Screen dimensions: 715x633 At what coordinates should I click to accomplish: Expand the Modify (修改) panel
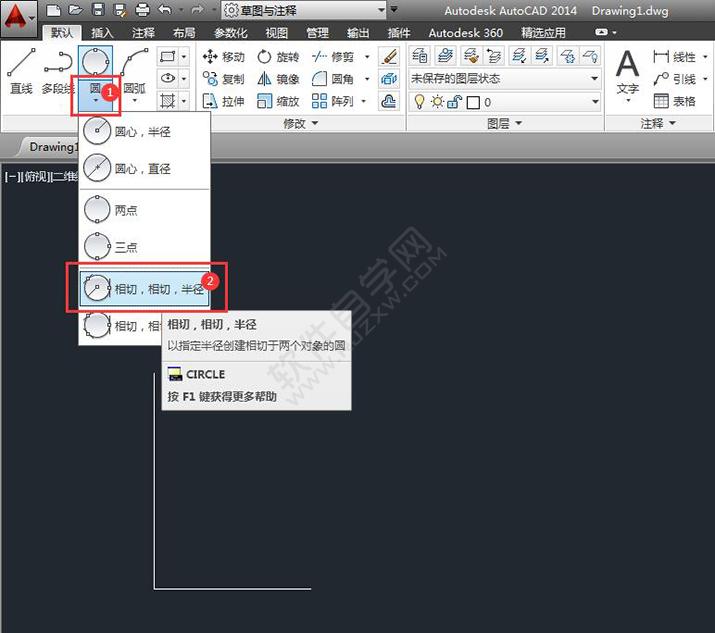click(x=301, y=123)
